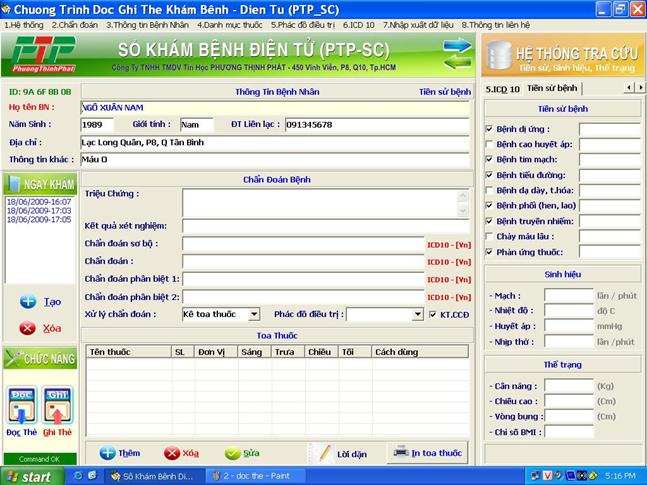Image resolution: width=647 pixels, height=485 pixels.
Task: Switch to the 5.ICD 10 tab
Action: tap(503, 88)
